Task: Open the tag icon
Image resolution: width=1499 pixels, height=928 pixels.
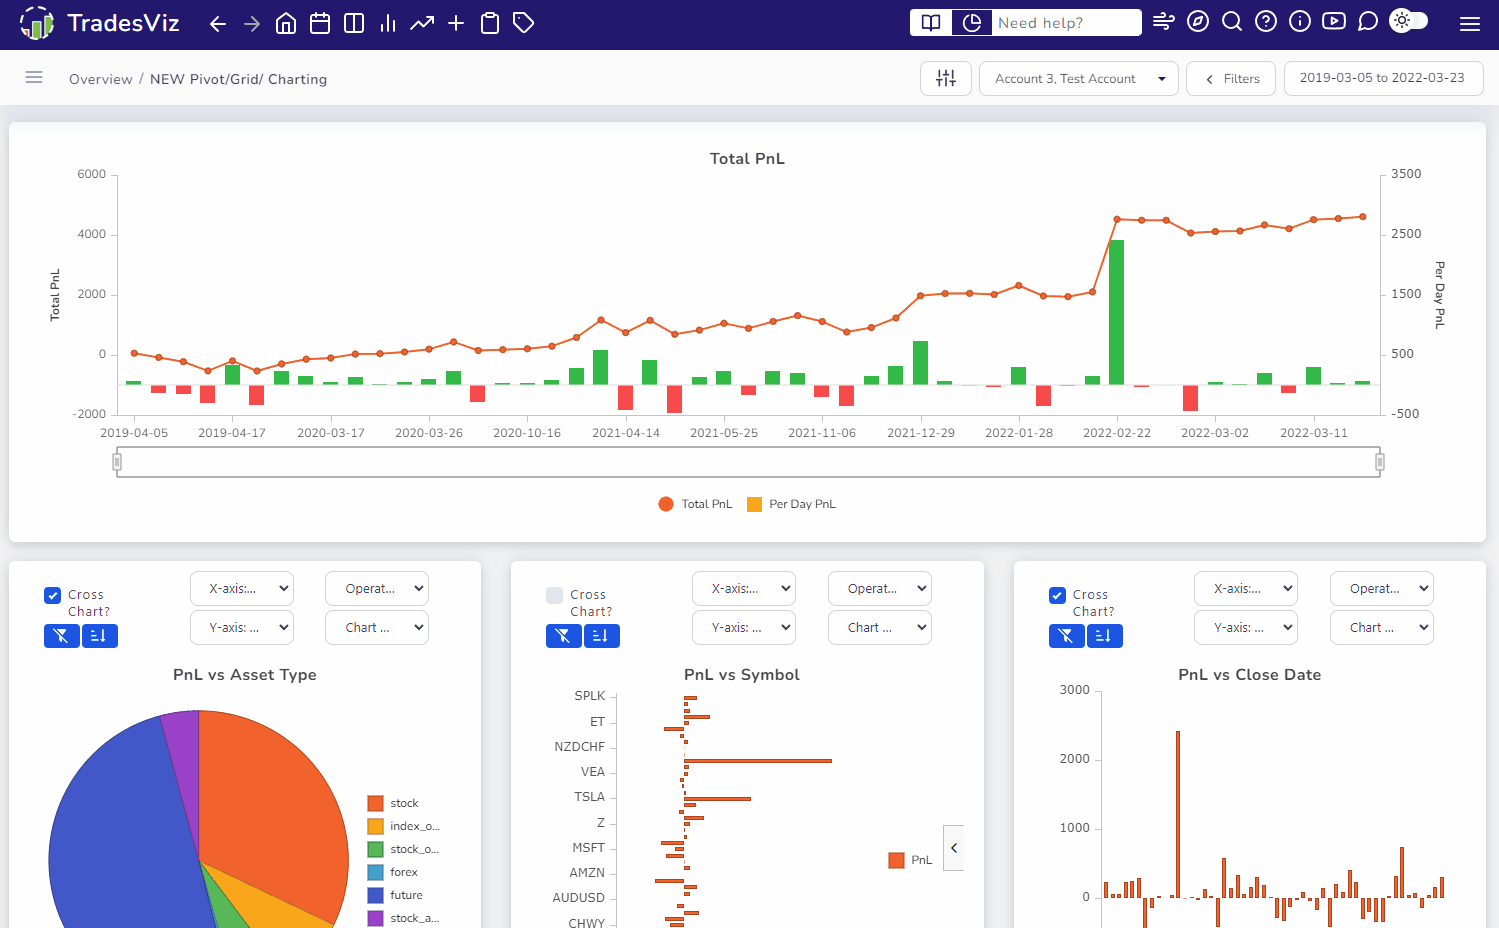Action: pyautogui.click(x=523, y=23)
